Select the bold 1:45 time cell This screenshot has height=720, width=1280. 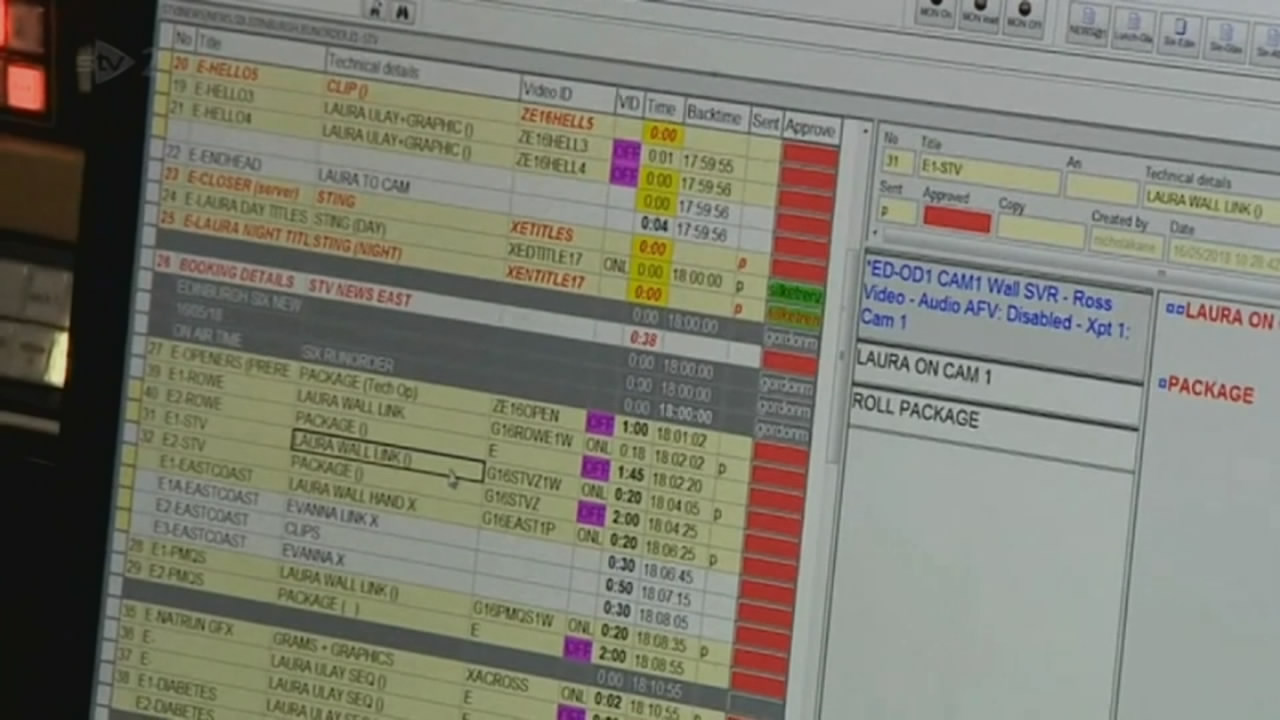tap(630, 474)
